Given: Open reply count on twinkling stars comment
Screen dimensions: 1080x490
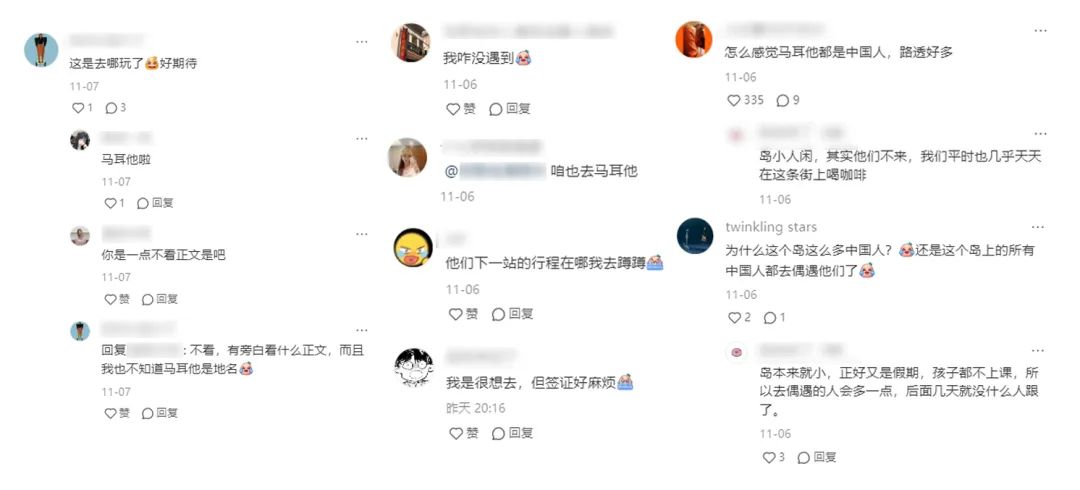Looking at the screenshot, I should pos(774,318).
